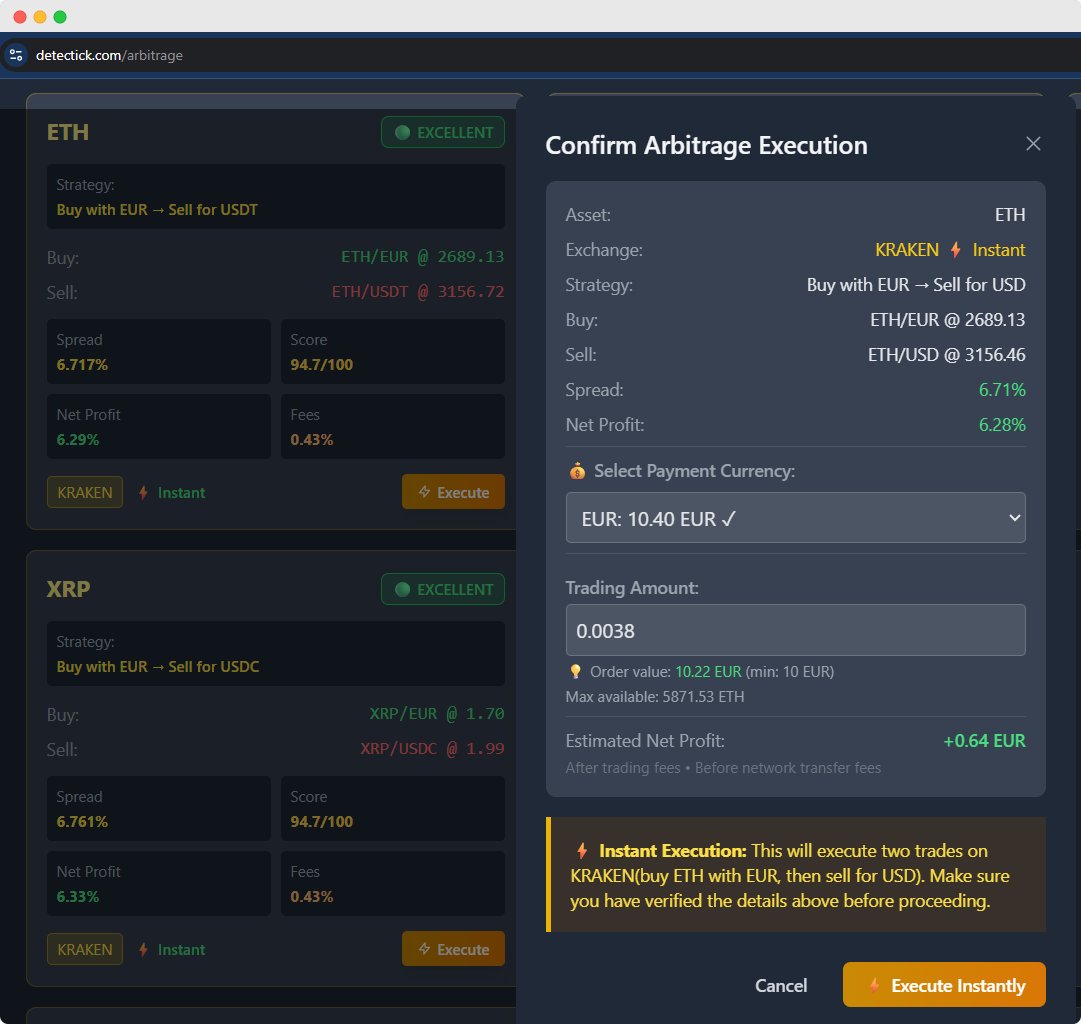The height and width of the screenshot is (1024, 1081).
Task: Click the '10.22 EUR' order value
Action: point(708,672)
